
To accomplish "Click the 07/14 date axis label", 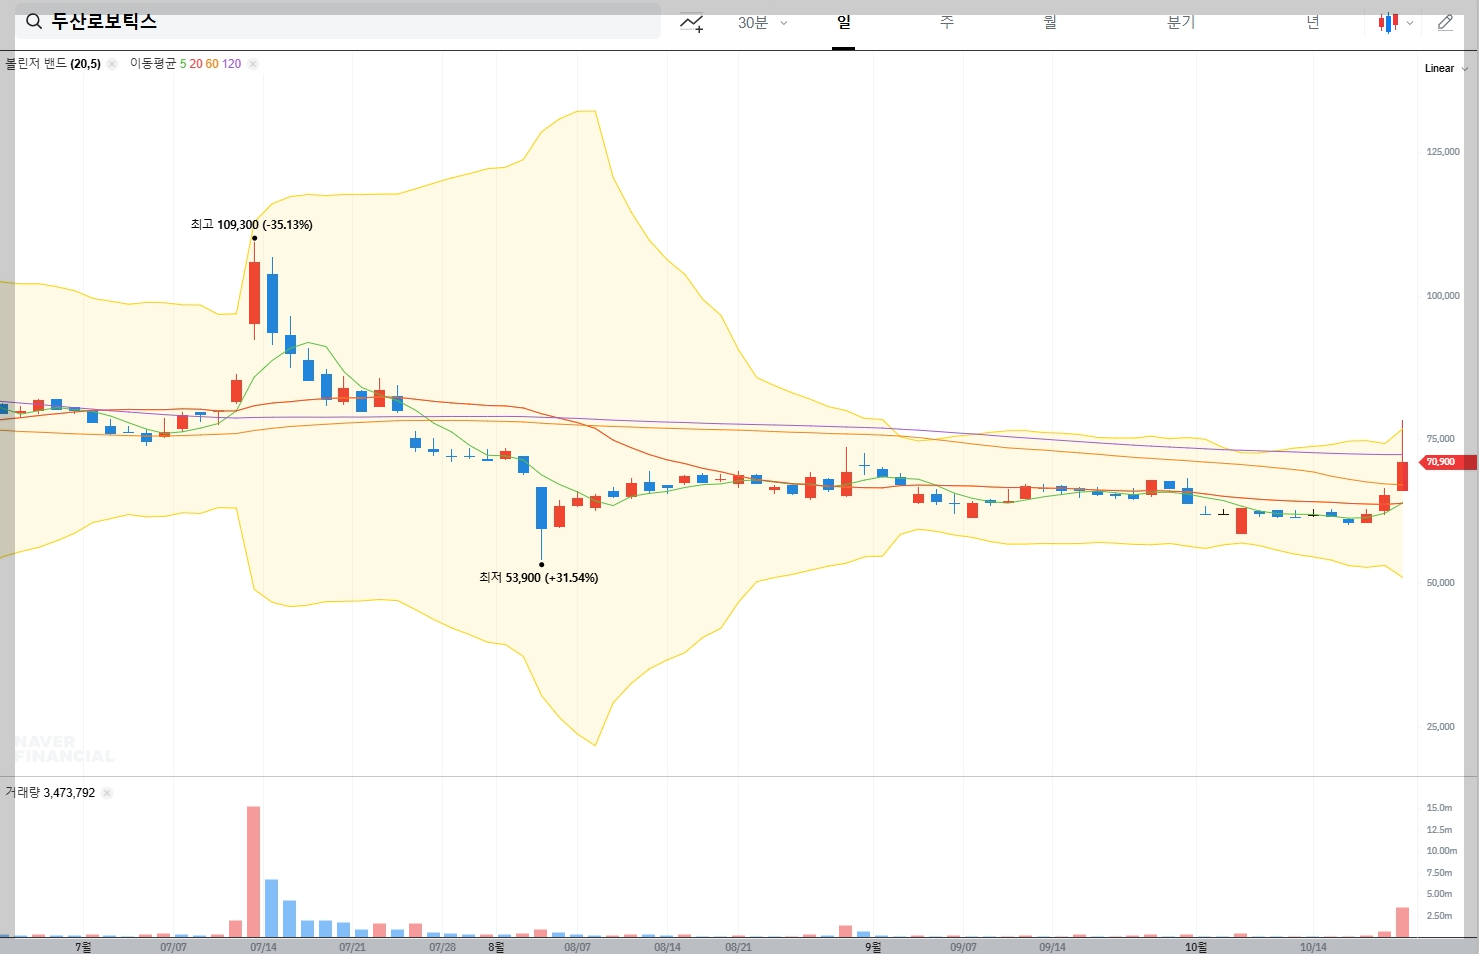I will 263,947.
